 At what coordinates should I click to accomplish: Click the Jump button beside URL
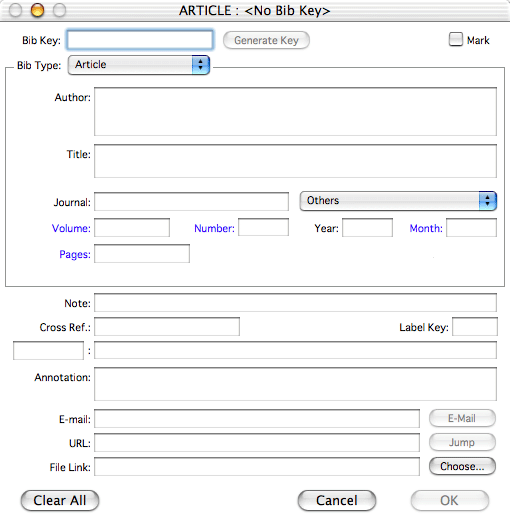(462, 442)
